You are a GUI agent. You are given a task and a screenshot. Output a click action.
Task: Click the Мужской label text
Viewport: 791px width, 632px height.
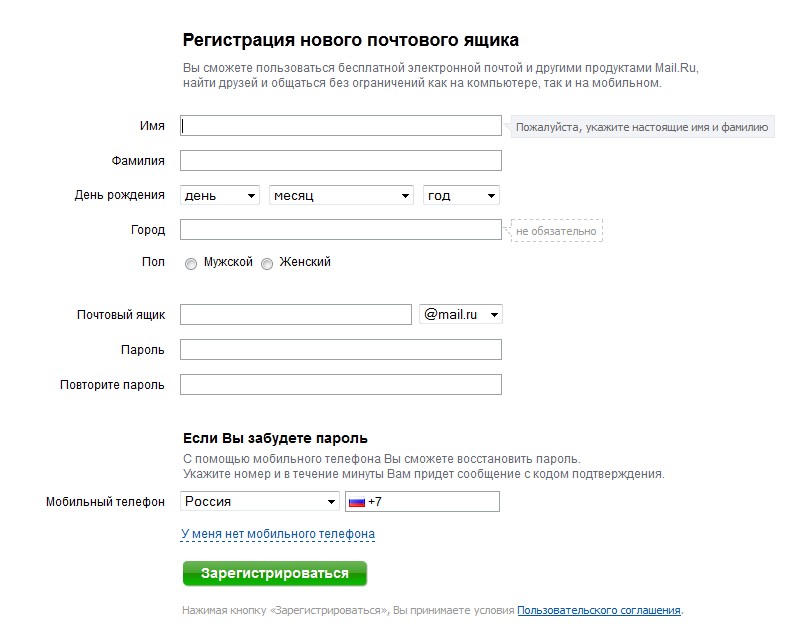tap(228, 262)
